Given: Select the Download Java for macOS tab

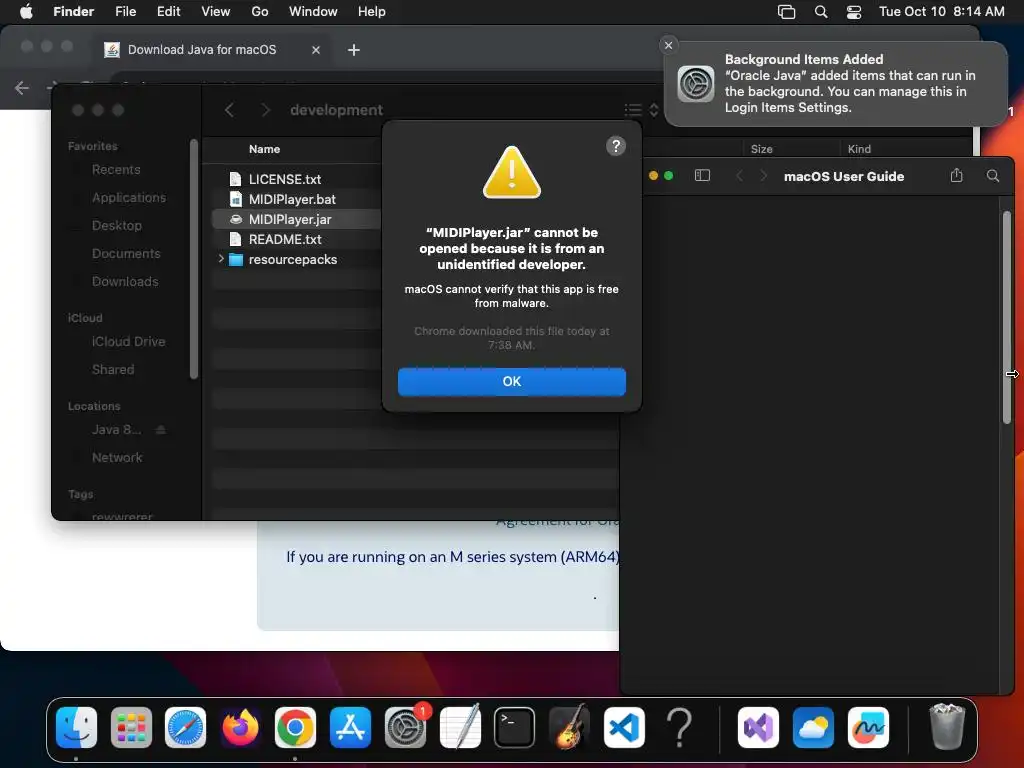Looking at the screenshot, I should (x=202, y=50).
